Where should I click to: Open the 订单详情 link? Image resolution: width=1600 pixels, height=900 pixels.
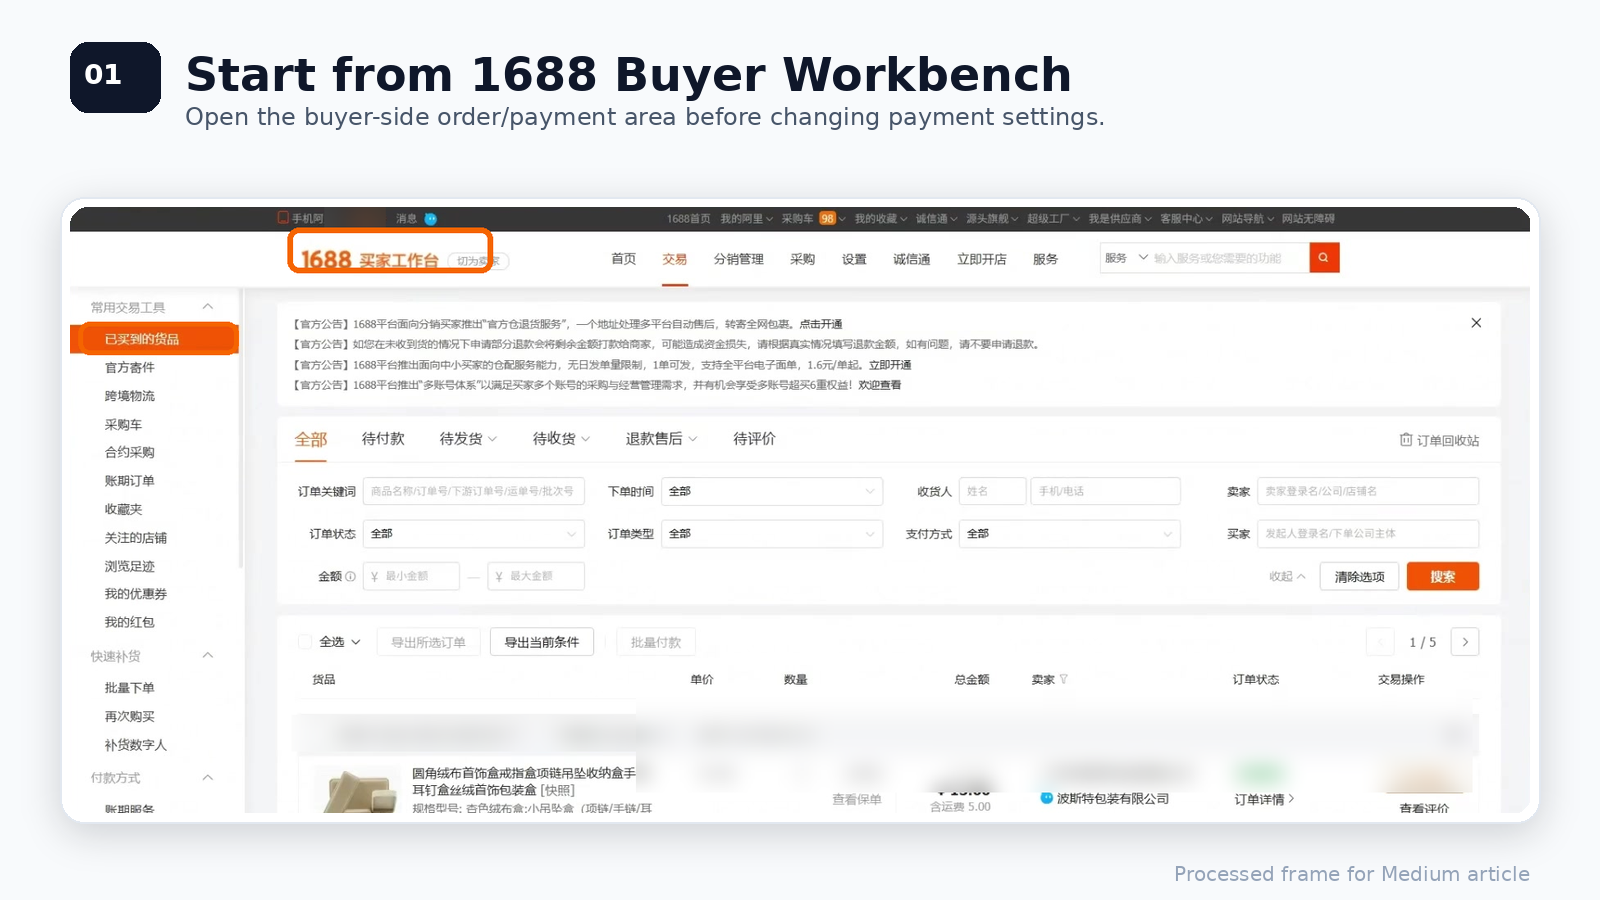point(1264,799)
